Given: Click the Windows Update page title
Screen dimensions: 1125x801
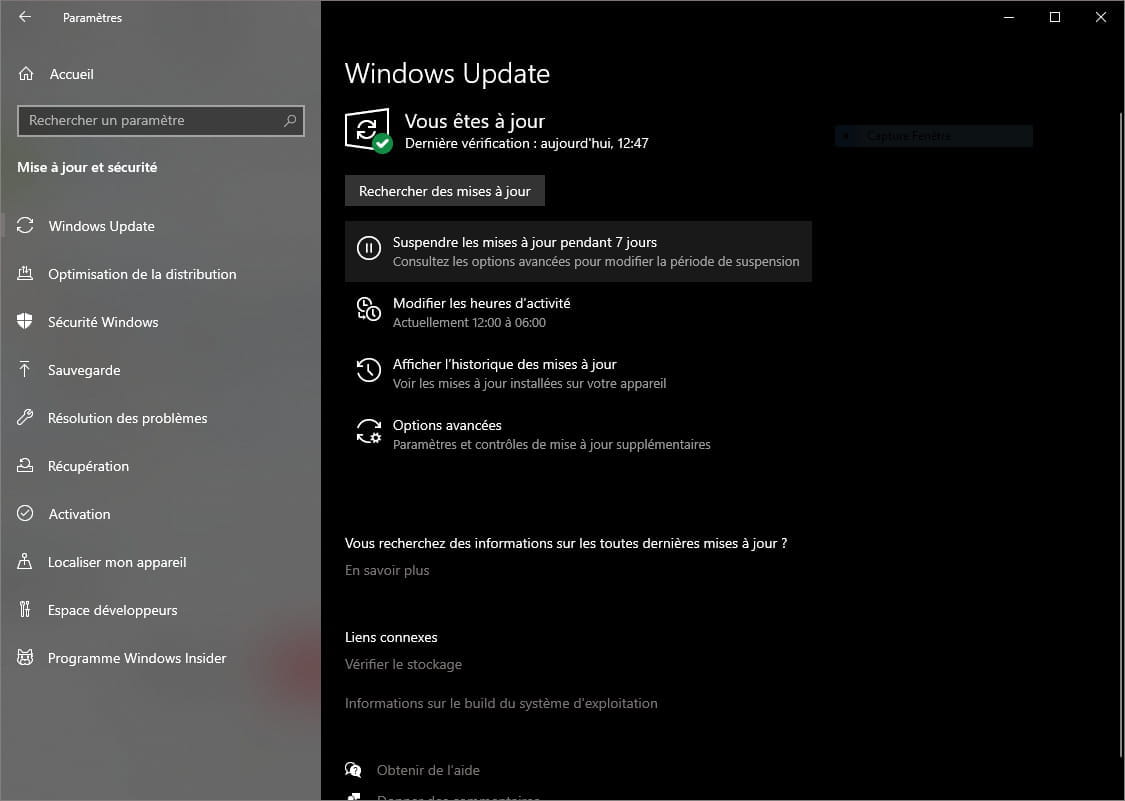Looking at the screenshot, I should click(x=447, y=74).
